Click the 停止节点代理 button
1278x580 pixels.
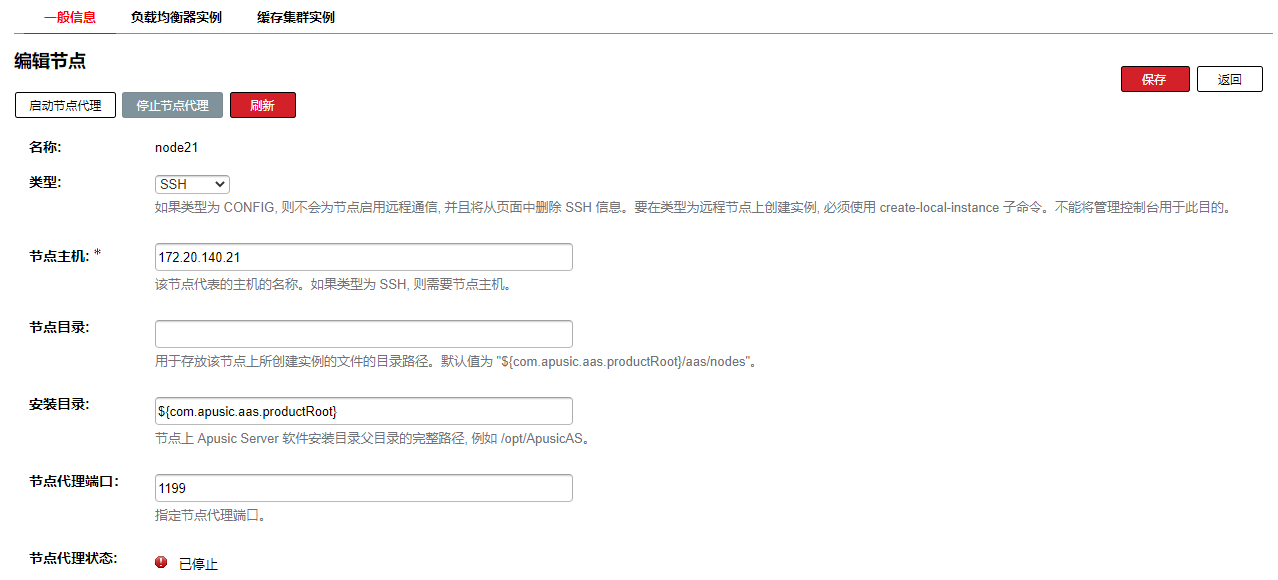pyautogui.click(x=172, y=105)
